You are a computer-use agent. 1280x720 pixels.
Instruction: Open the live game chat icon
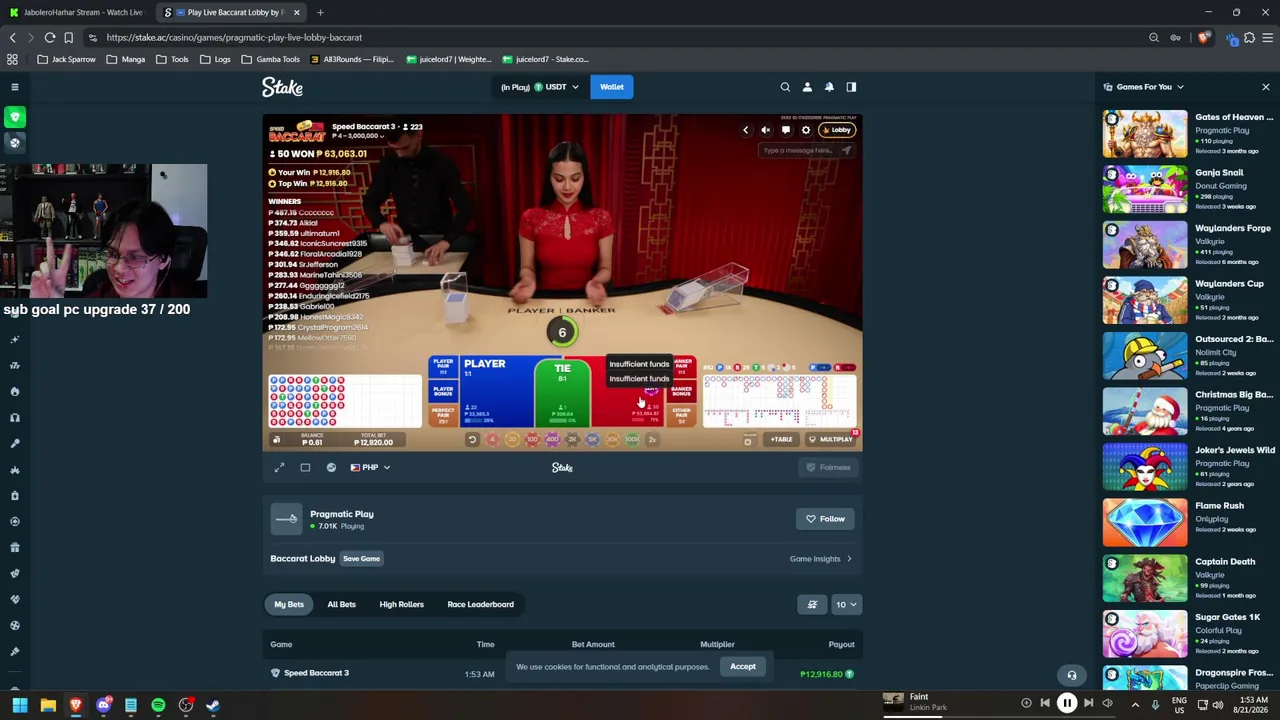click(785, 130)
